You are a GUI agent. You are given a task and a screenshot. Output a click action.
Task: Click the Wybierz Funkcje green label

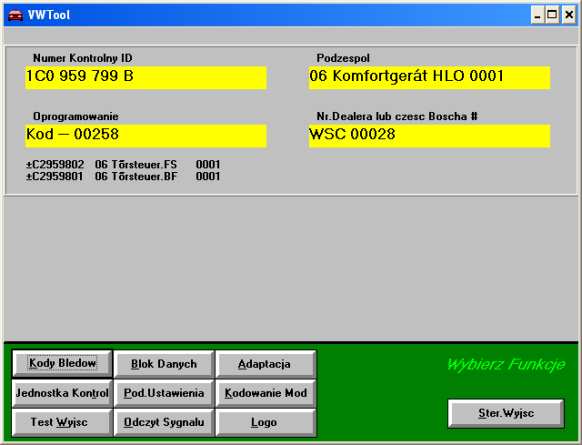point(506,364)
